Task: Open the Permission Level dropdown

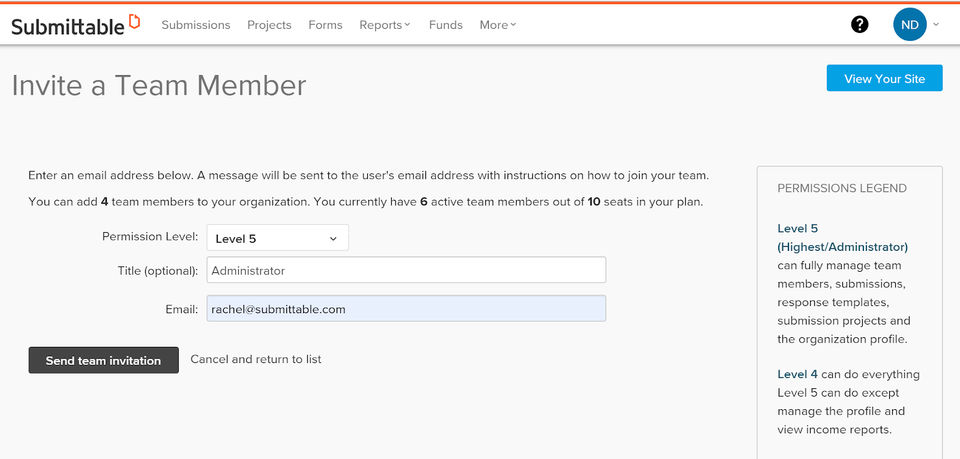Action: [278, 238]
